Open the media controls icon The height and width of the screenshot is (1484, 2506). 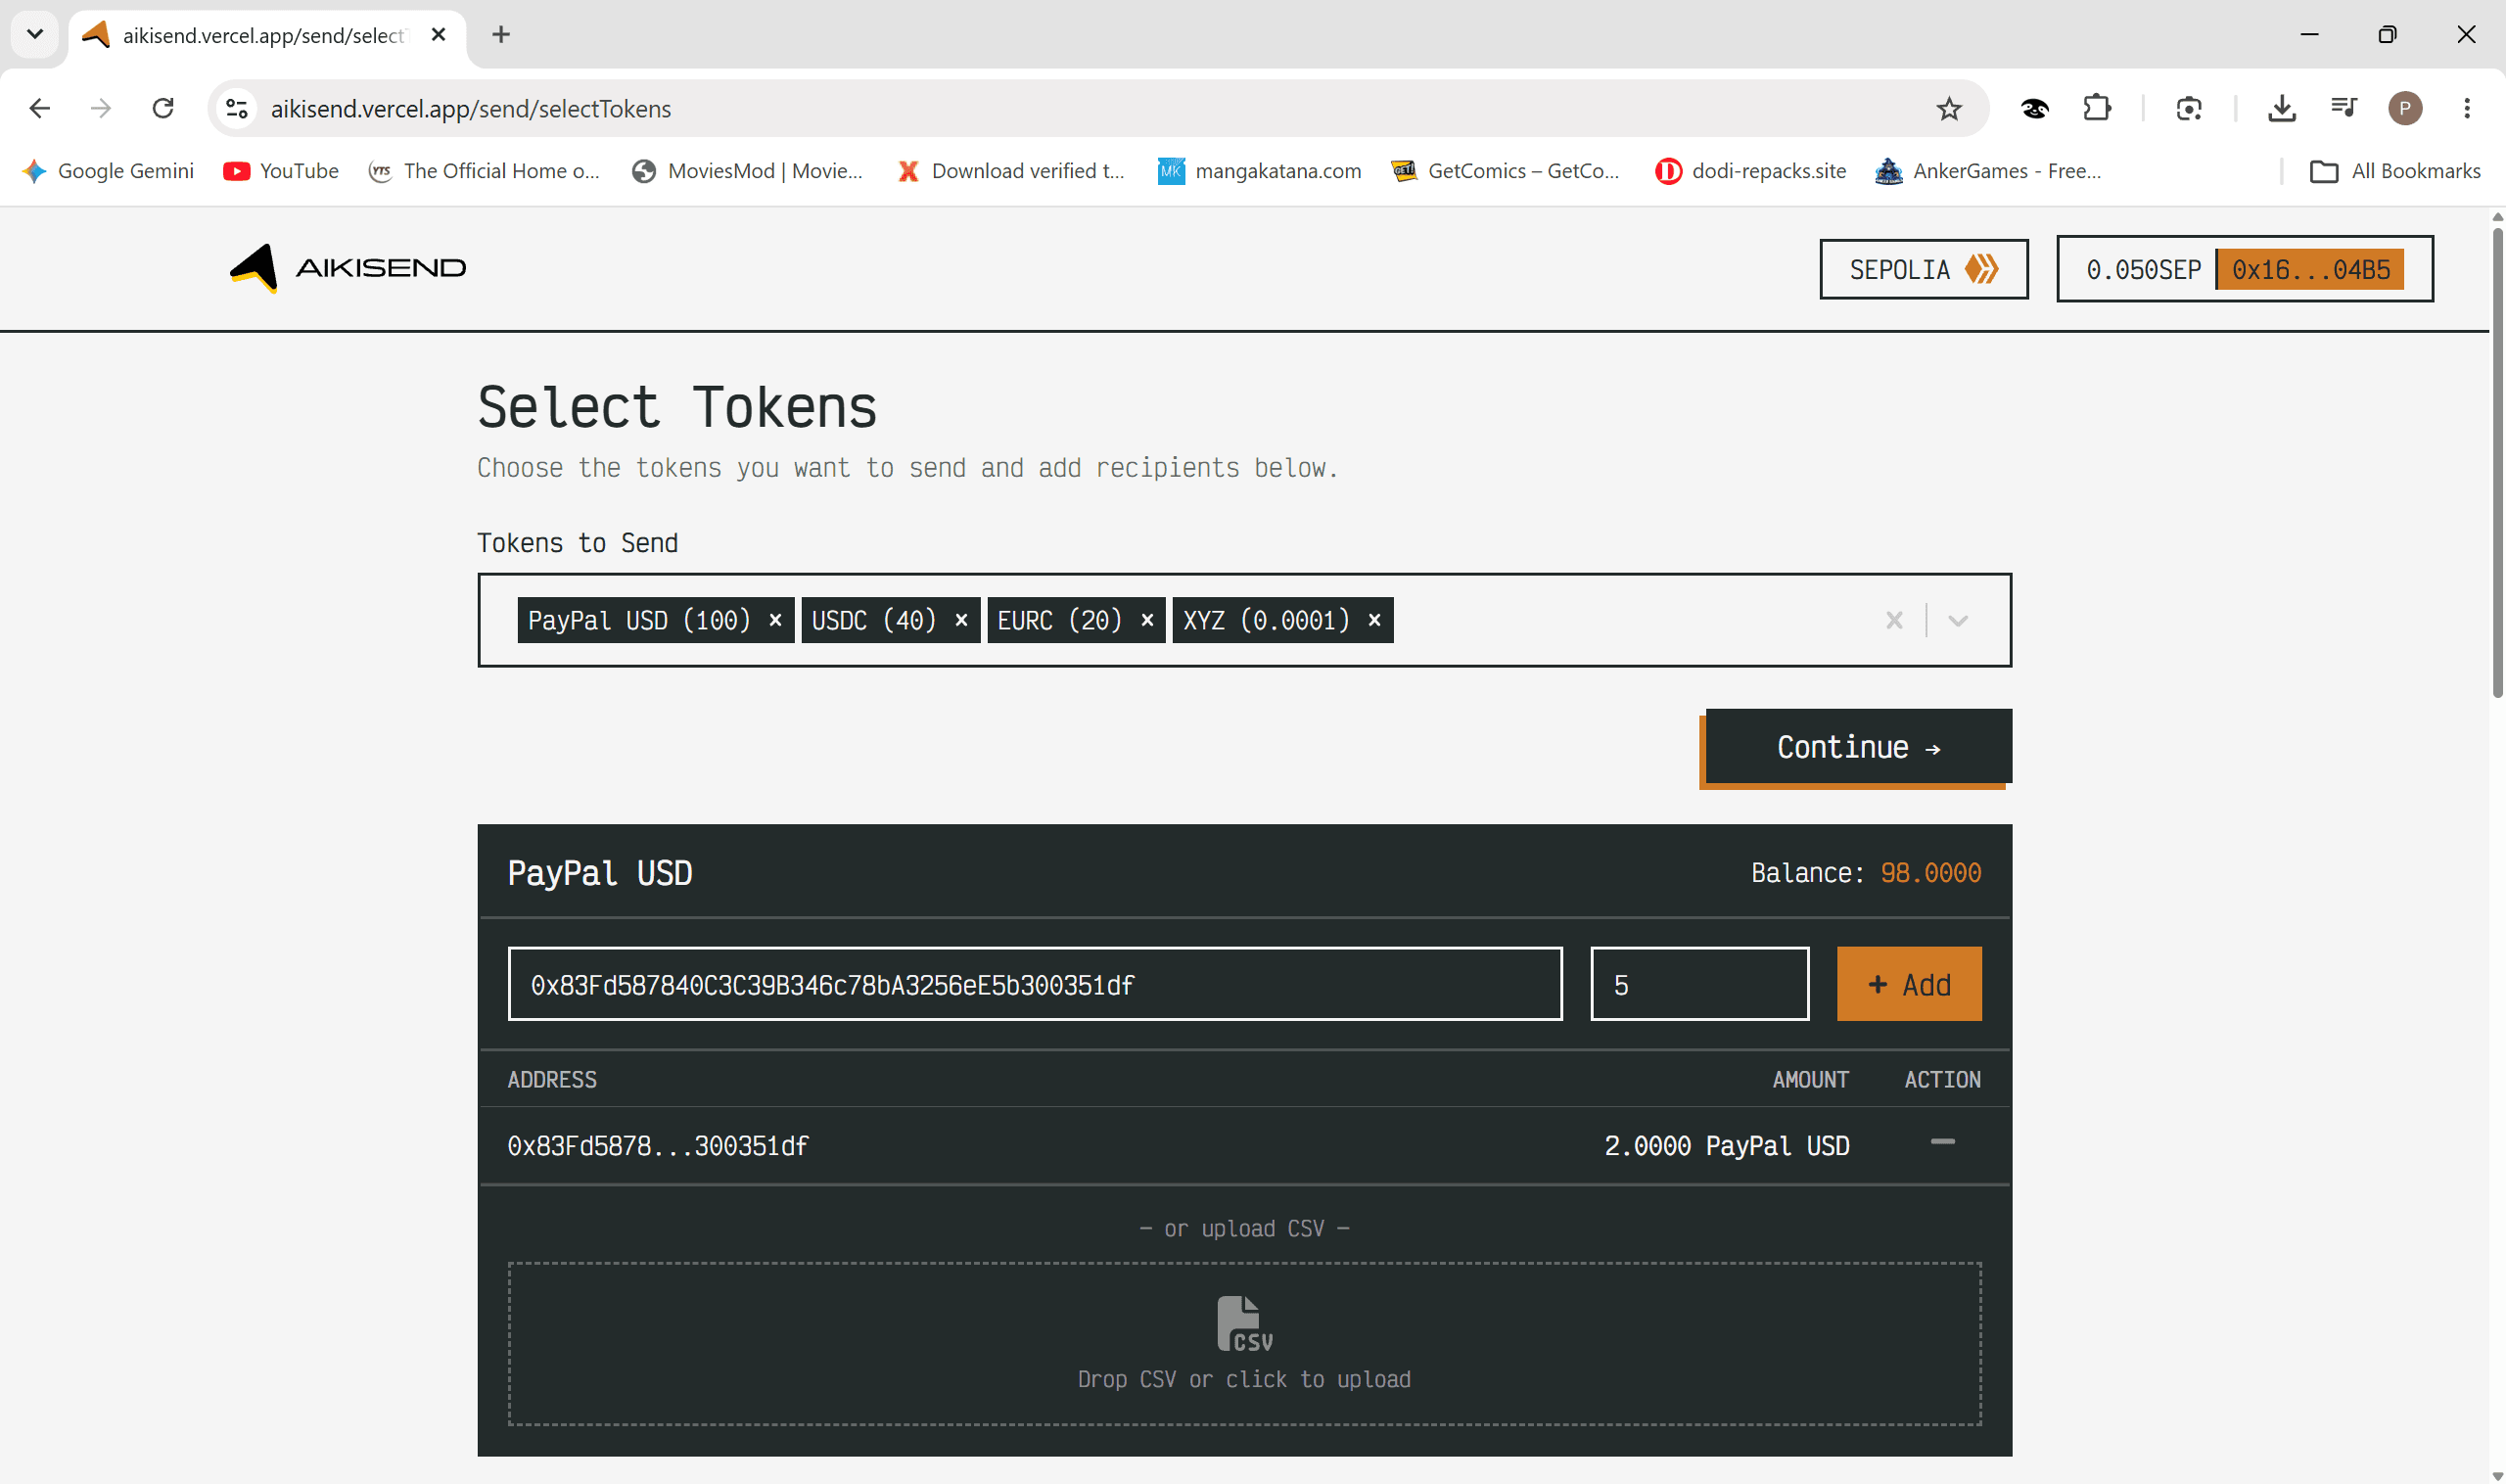click(2344, 108)
